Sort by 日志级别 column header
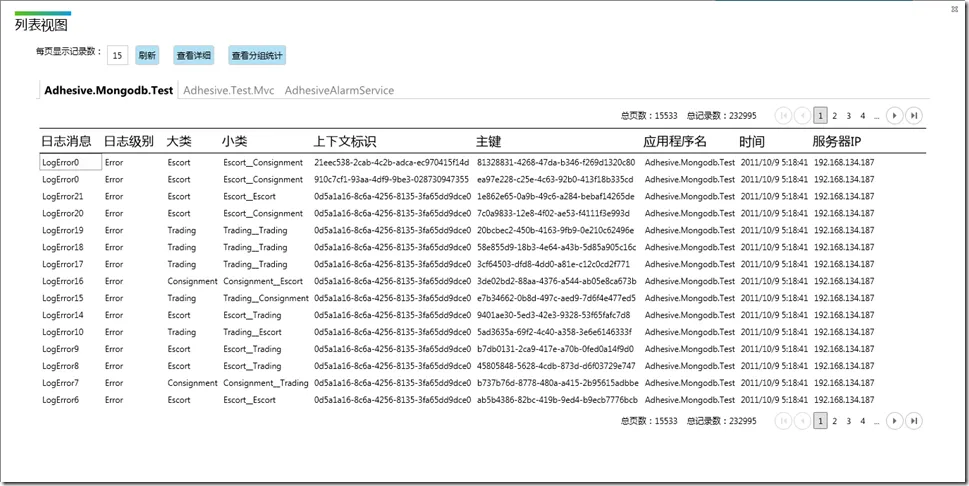This screenshot has width=969, height=486. pos(129,142)
